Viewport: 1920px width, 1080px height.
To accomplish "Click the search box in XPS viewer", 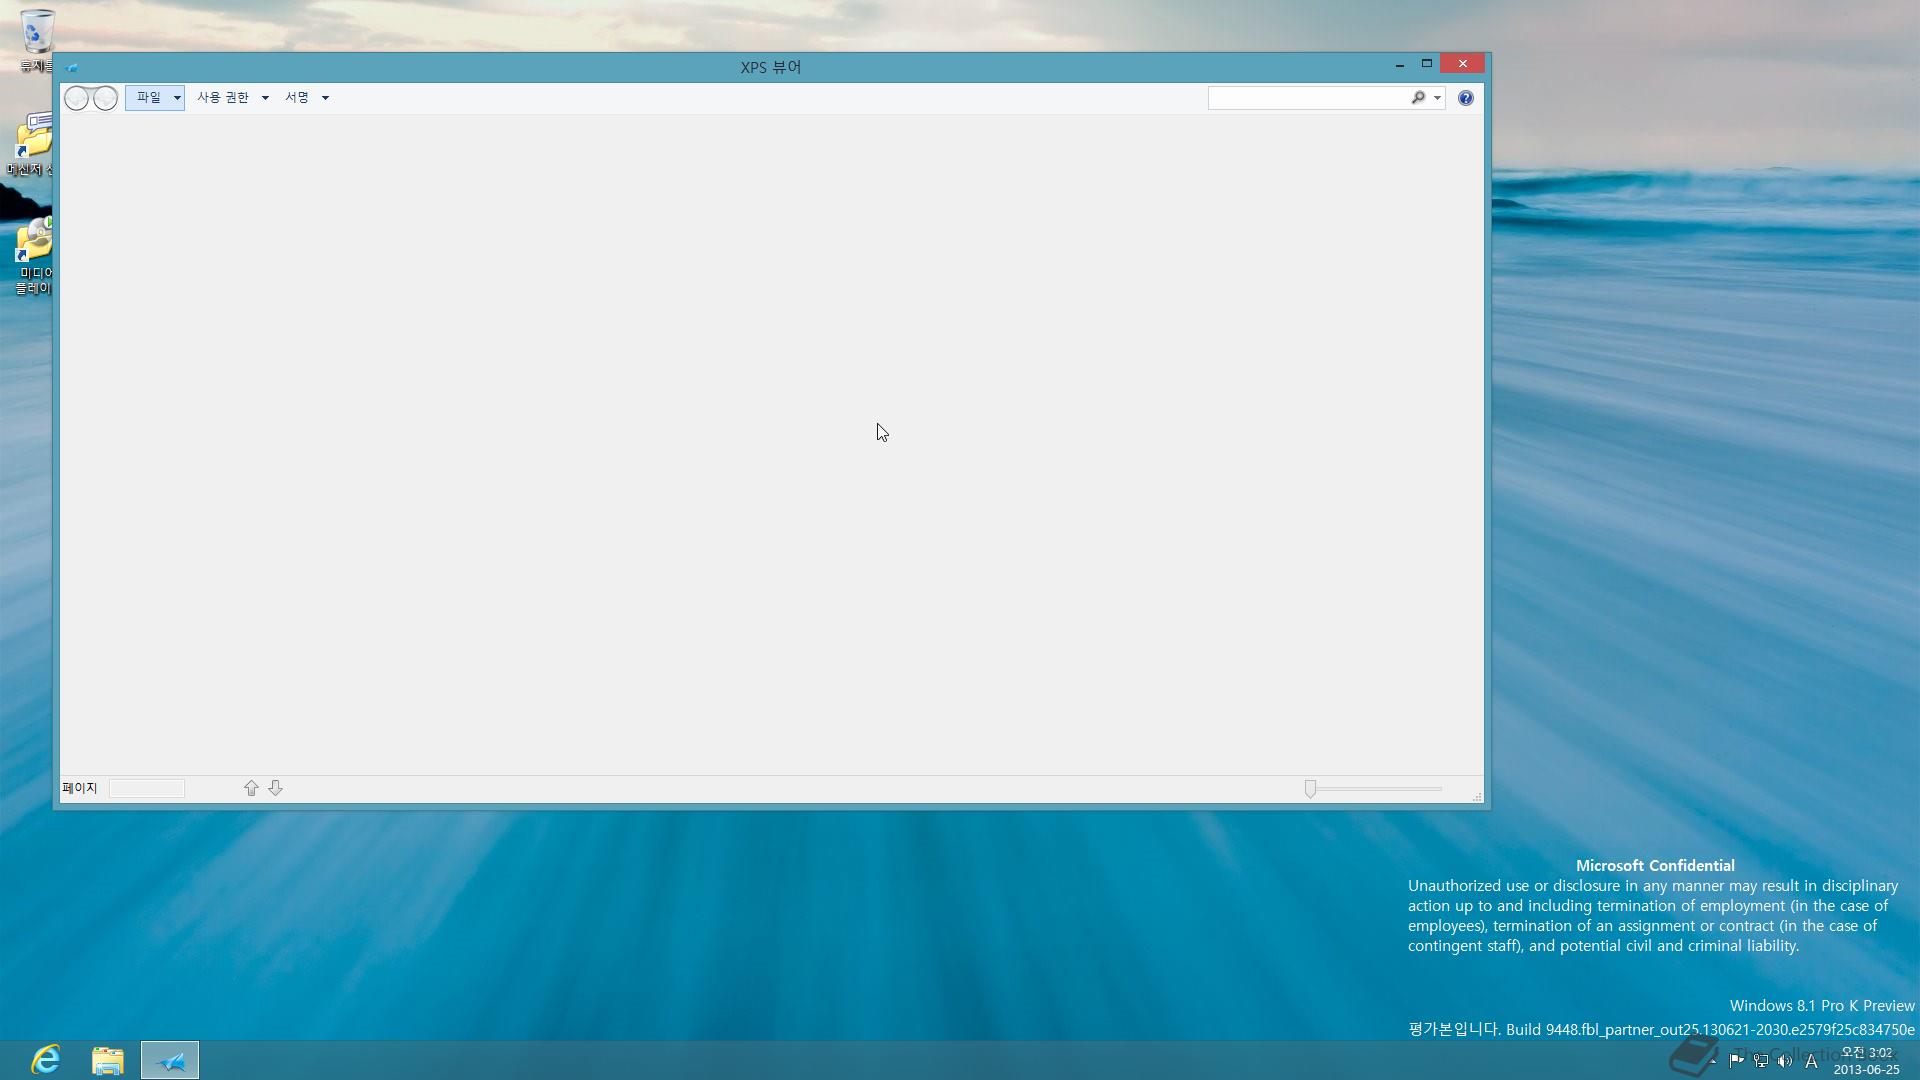I will [x=1308, y=98].
